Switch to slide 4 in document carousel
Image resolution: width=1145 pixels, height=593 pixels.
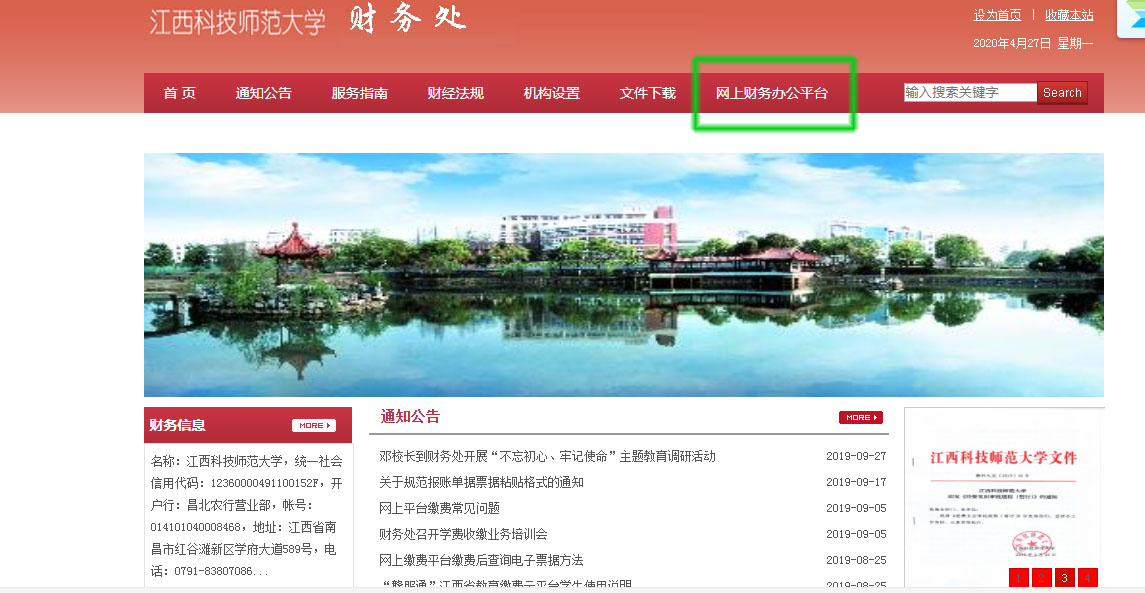point(1088,577)
